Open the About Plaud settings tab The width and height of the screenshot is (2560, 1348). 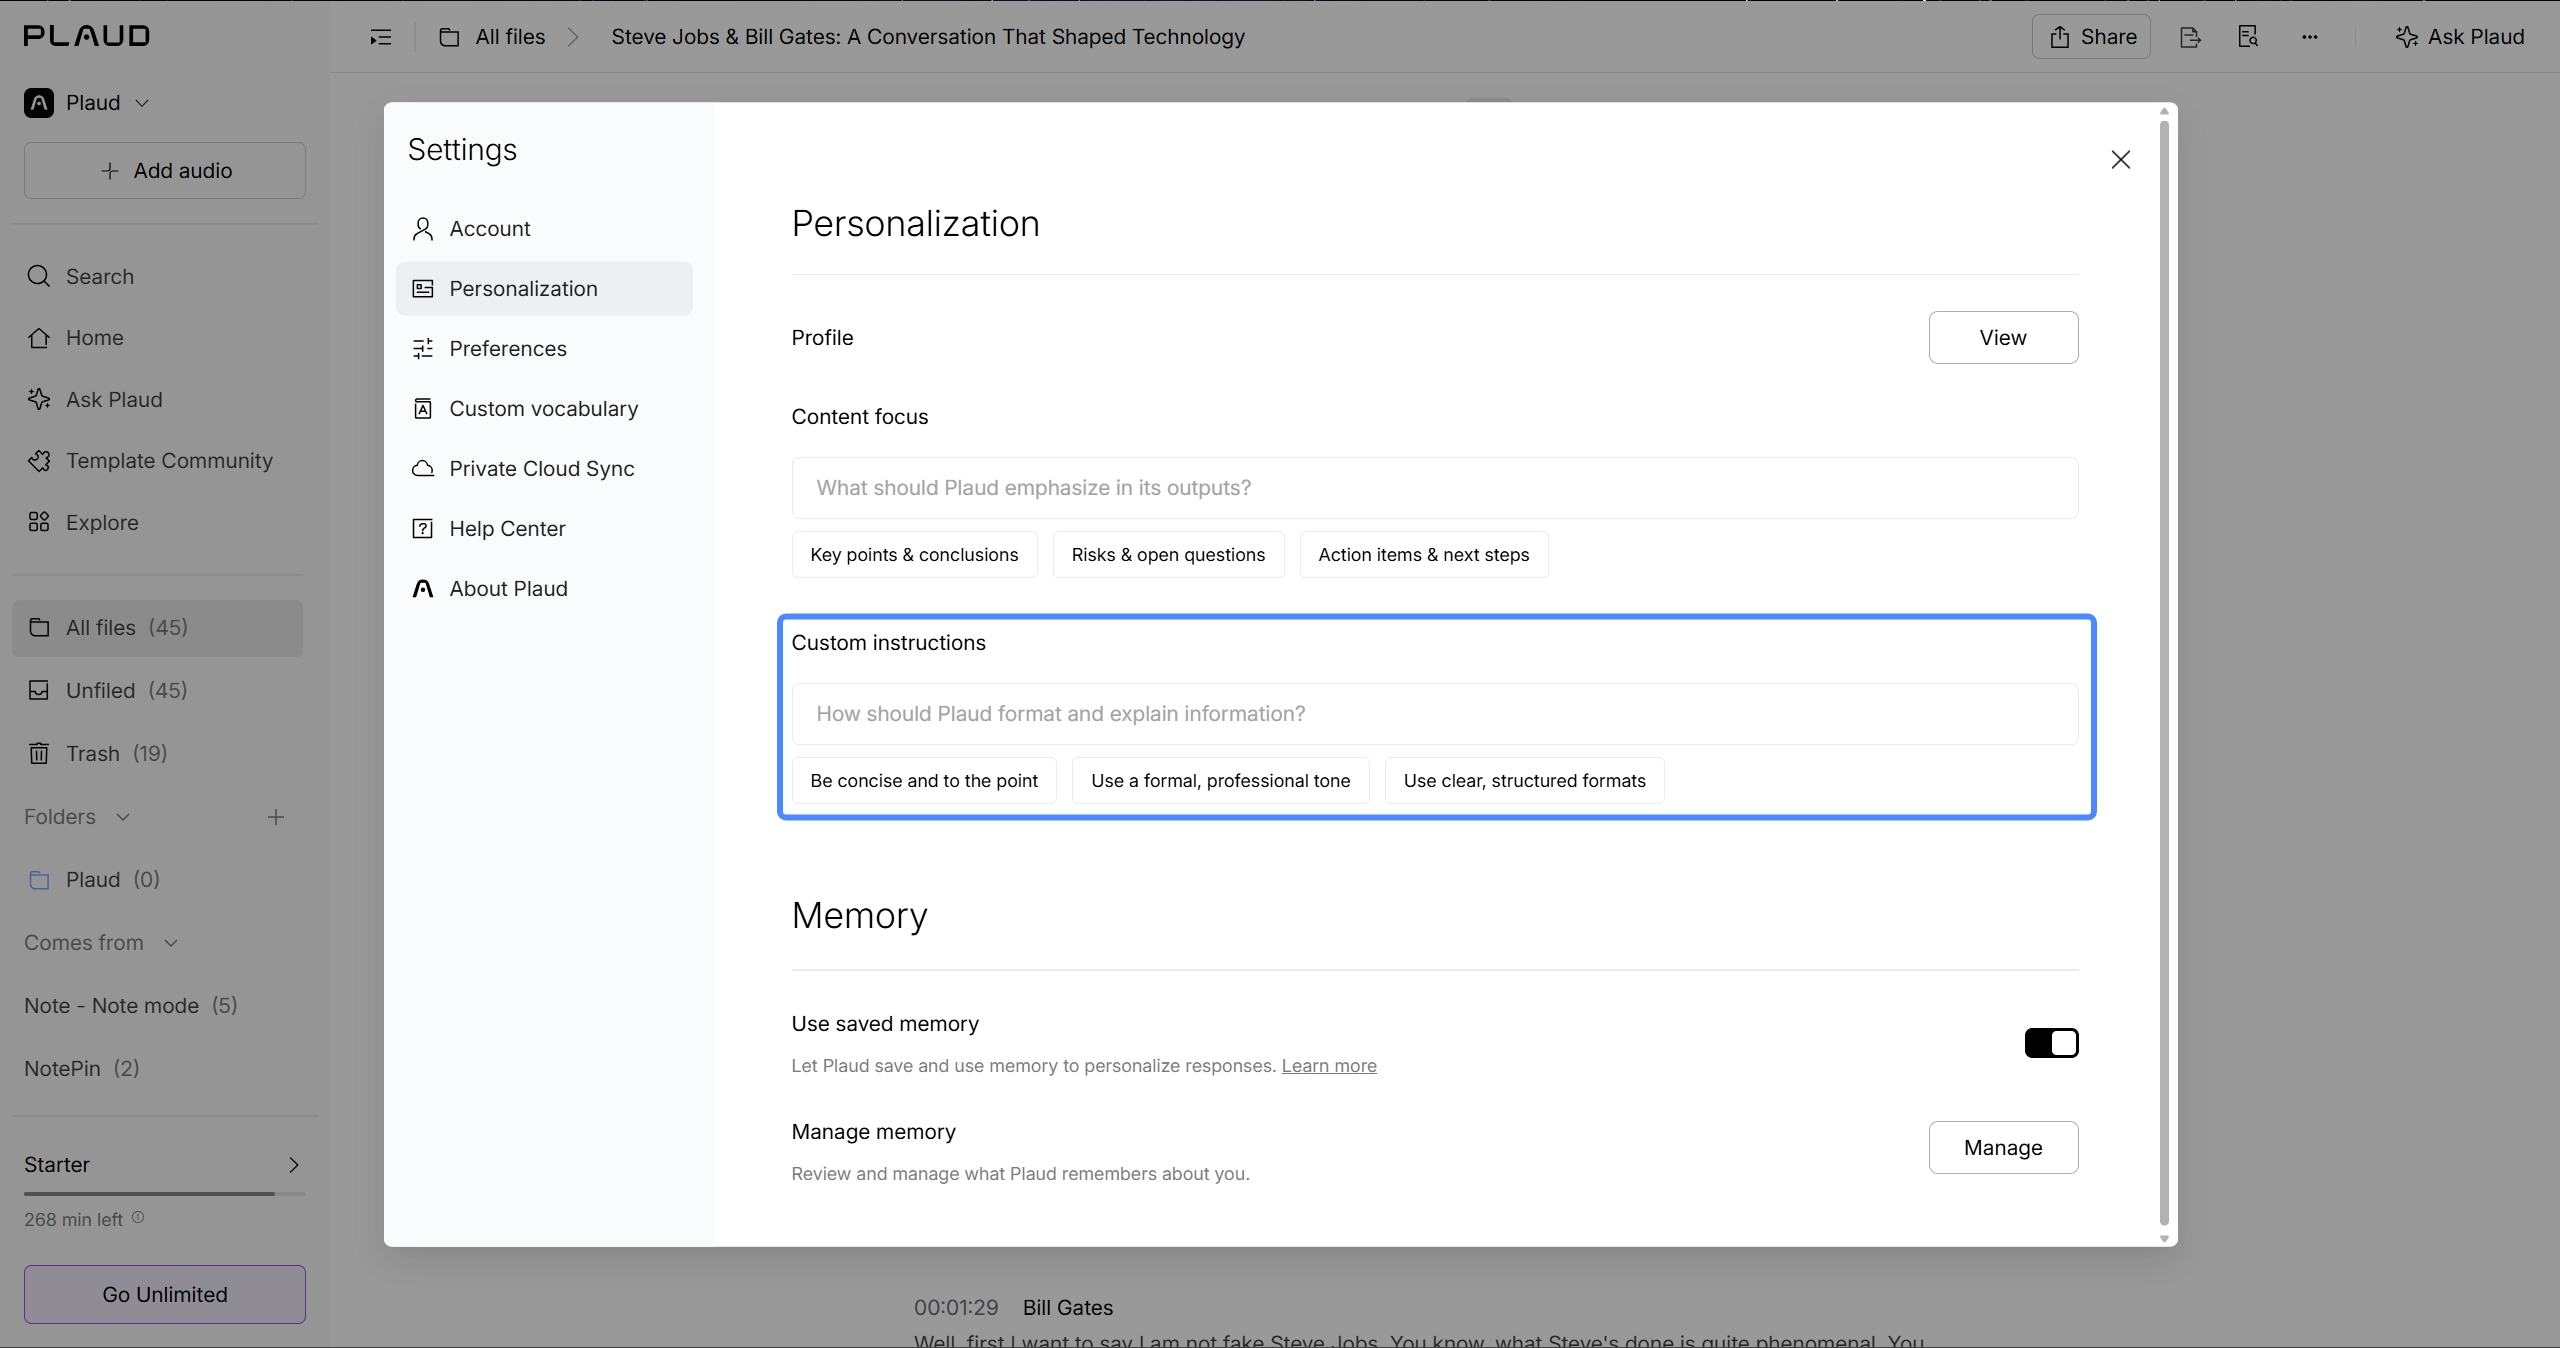544,589
